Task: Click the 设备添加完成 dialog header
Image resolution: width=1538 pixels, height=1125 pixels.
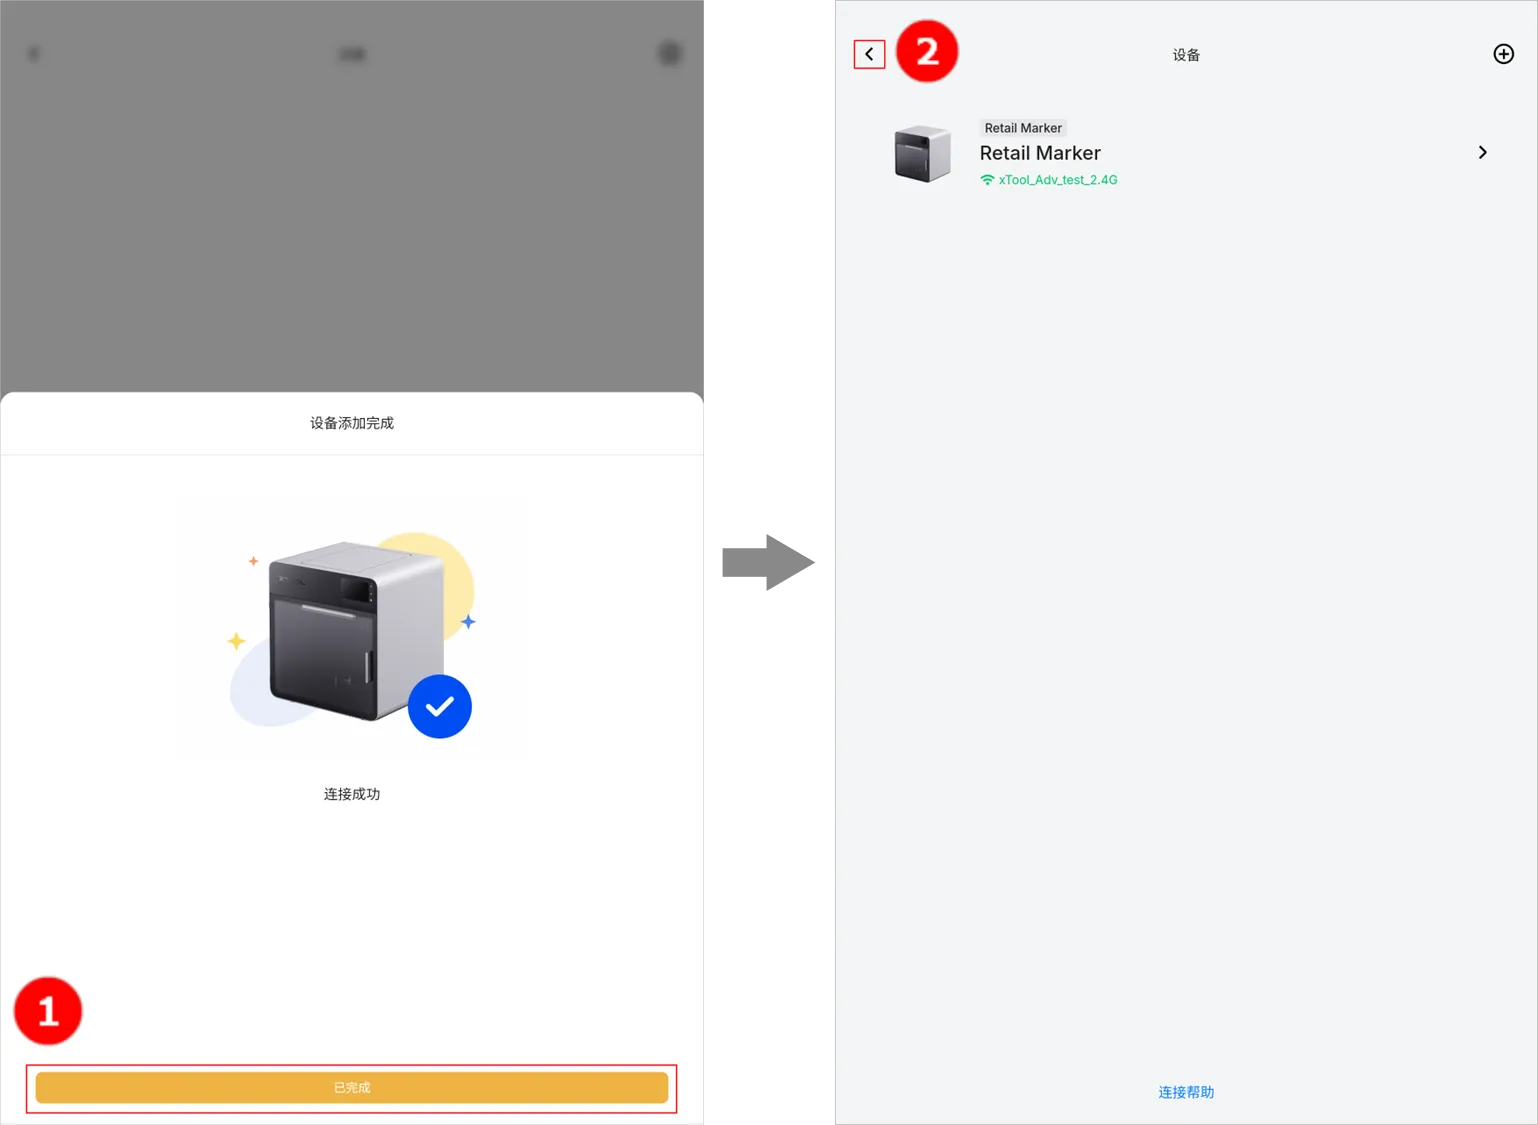Action: click(x=352, y=423)
